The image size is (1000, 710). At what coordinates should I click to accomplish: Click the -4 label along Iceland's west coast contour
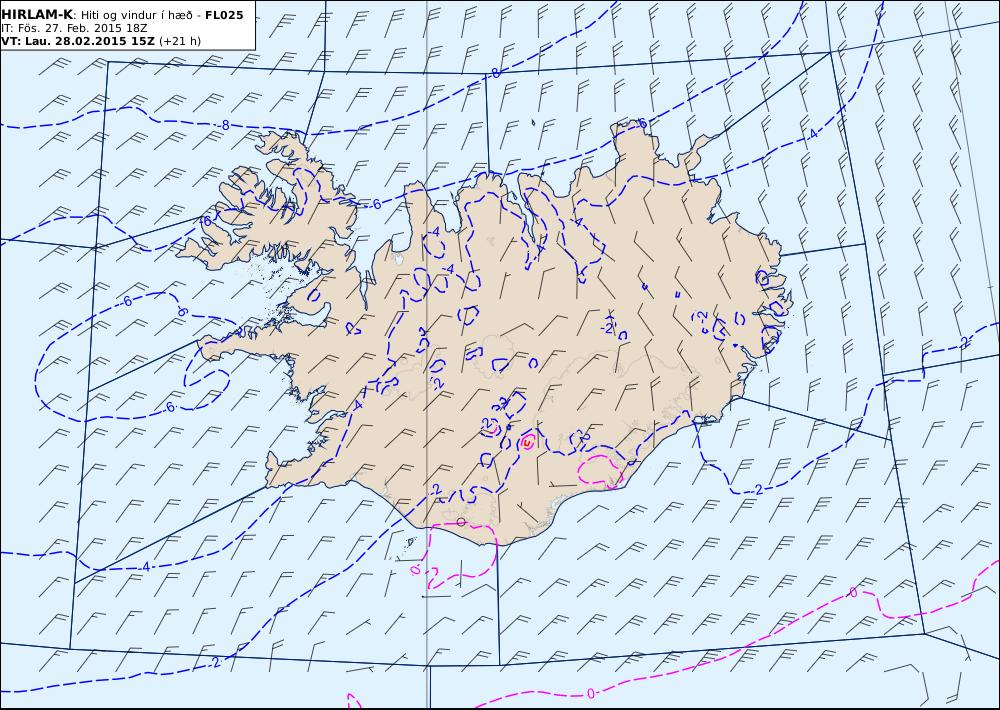pyautogui.click(x=358, y=405)
